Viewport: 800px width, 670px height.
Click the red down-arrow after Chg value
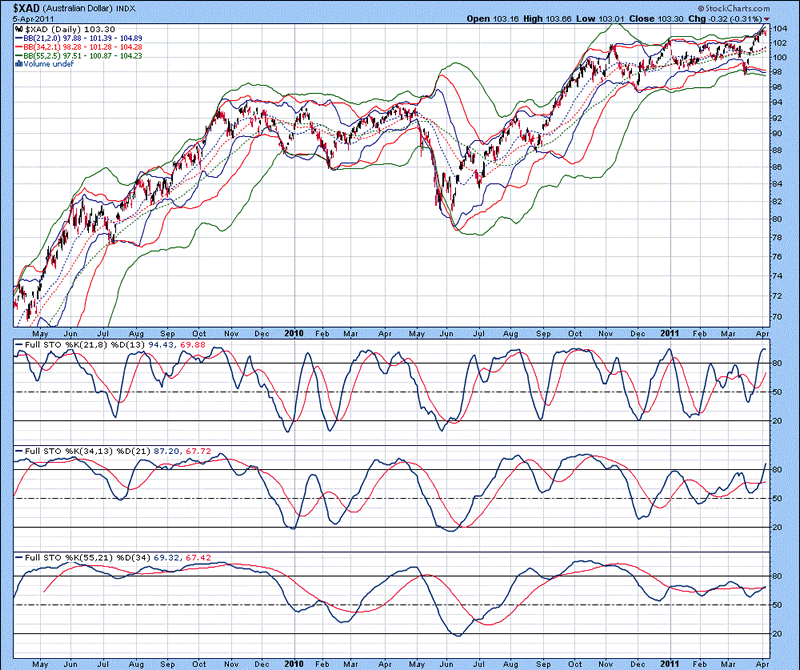pyautogui.click(x=766, y=19)
